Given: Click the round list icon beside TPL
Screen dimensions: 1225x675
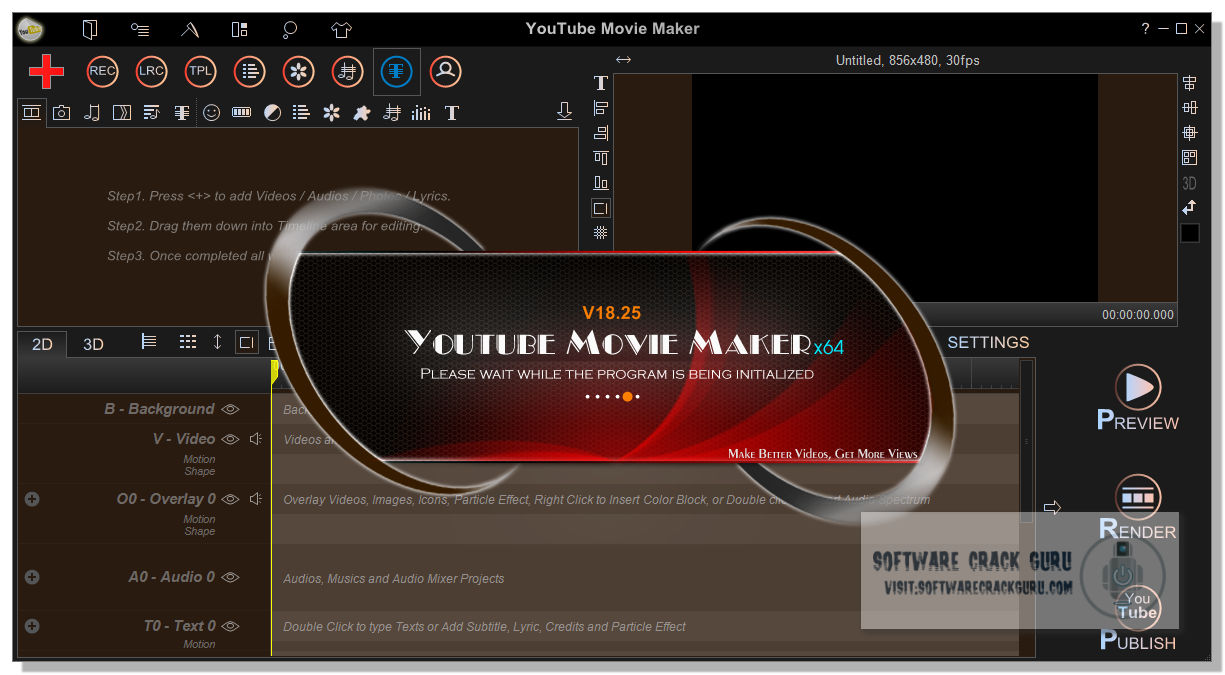Looking at the screenshot, I should click(249, 71).
